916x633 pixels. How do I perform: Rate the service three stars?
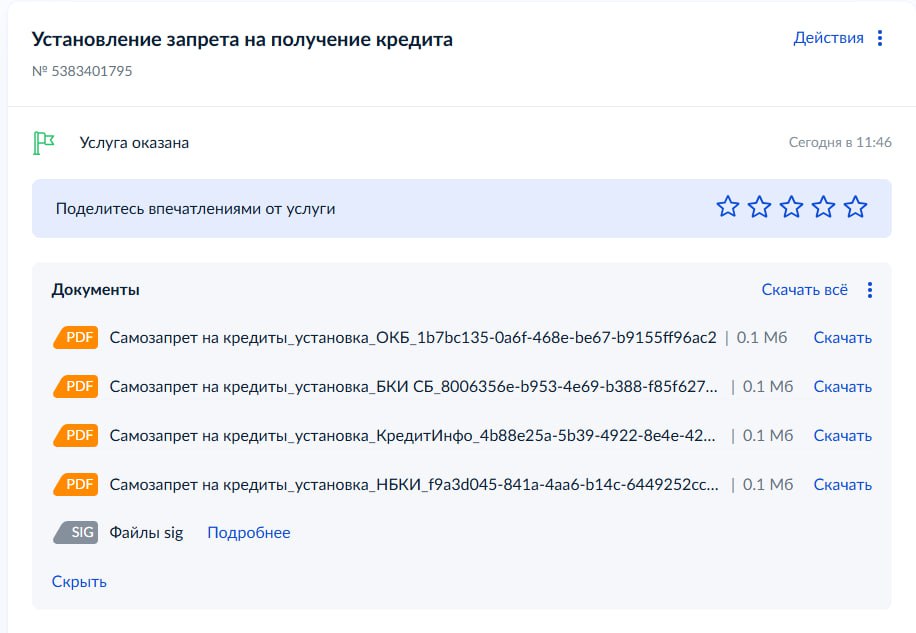pyautogui.click(x=792, y=207)
